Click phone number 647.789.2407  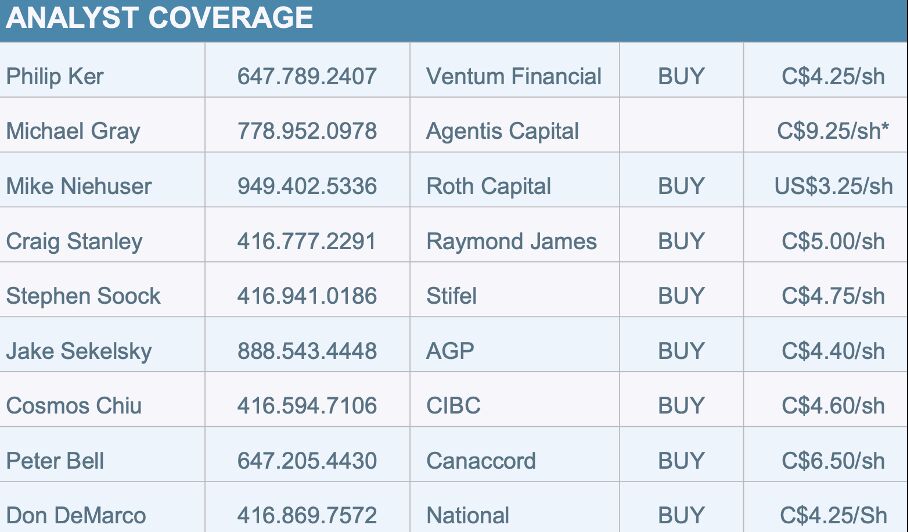pos(307,76)
